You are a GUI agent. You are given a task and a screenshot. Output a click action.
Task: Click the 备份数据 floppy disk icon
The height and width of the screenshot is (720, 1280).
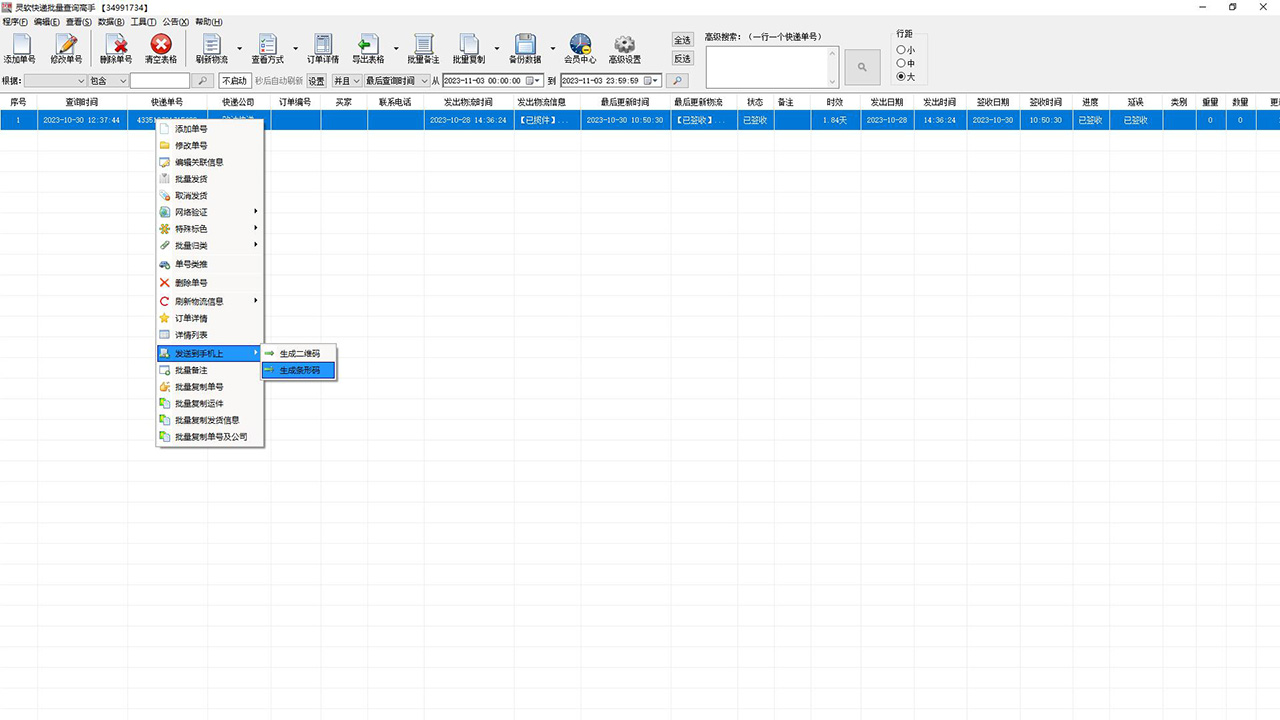coord(525,47)
